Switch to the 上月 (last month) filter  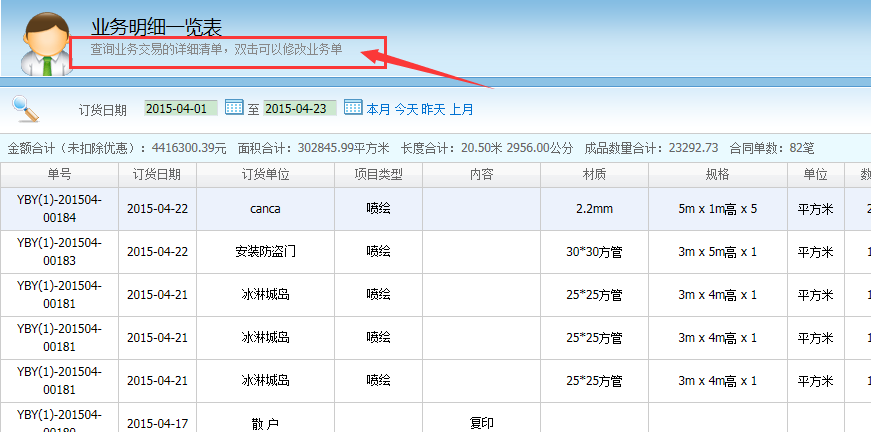[461, 110]
